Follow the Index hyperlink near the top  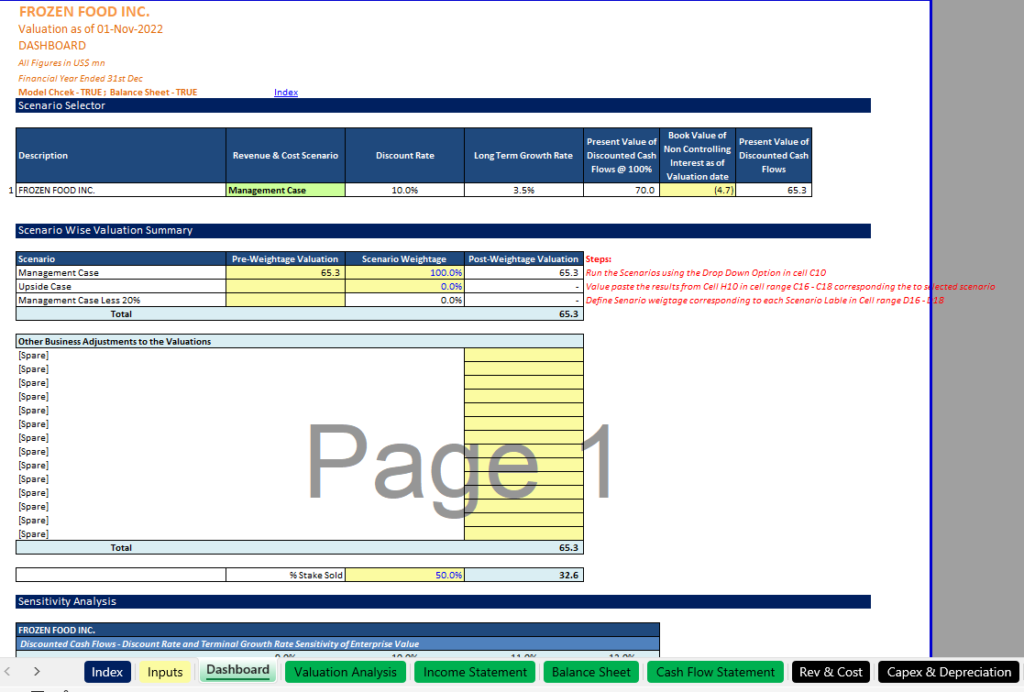(x=286, y=93)
